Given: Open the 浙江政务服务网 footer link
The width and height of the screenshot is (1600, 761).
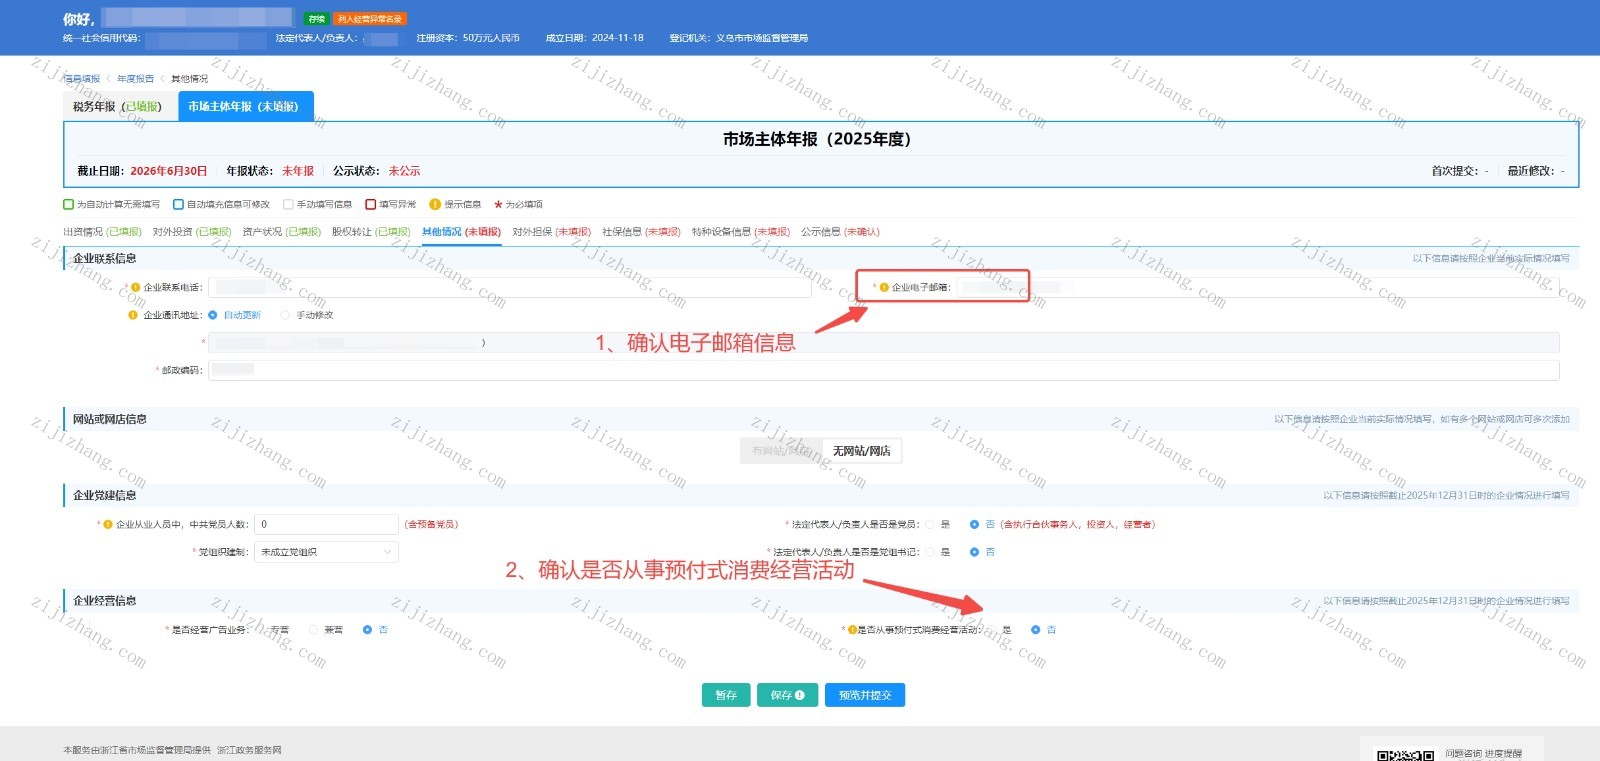Looking at the screenshot, I should click(x=249, y=750).
